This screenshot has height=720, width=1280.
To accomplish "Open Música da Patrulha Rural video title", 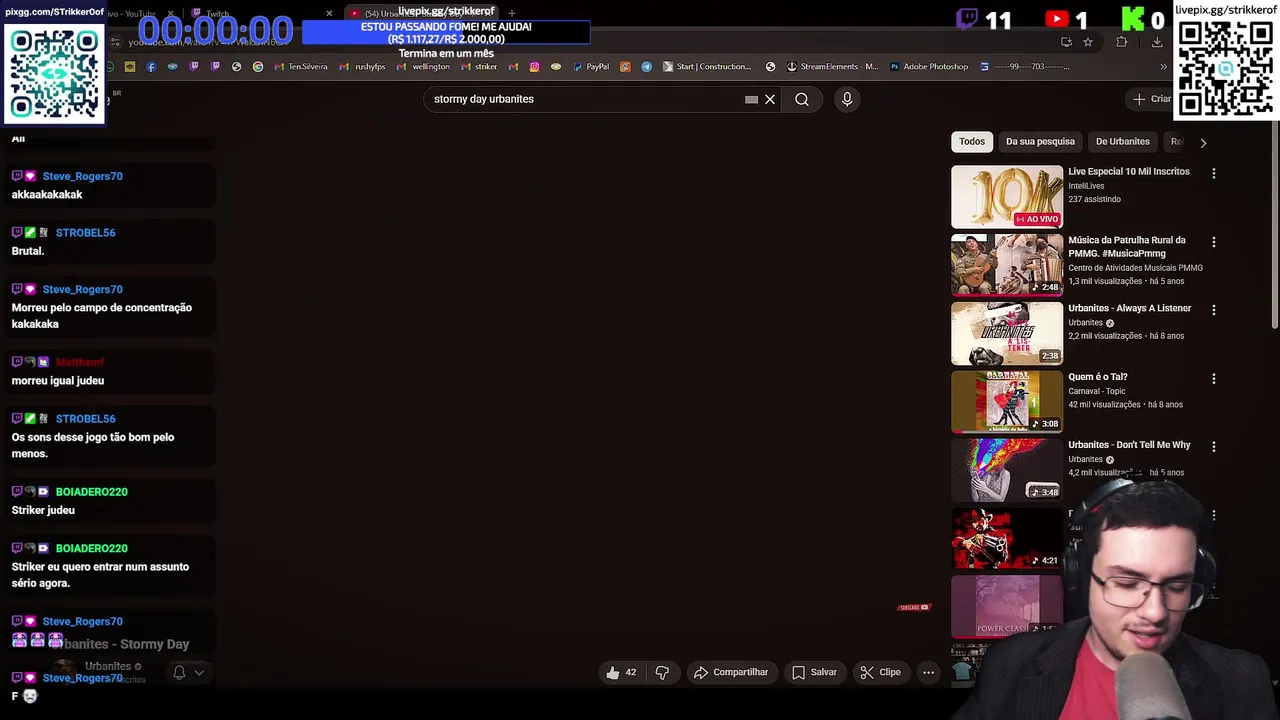I will 1127,246.
